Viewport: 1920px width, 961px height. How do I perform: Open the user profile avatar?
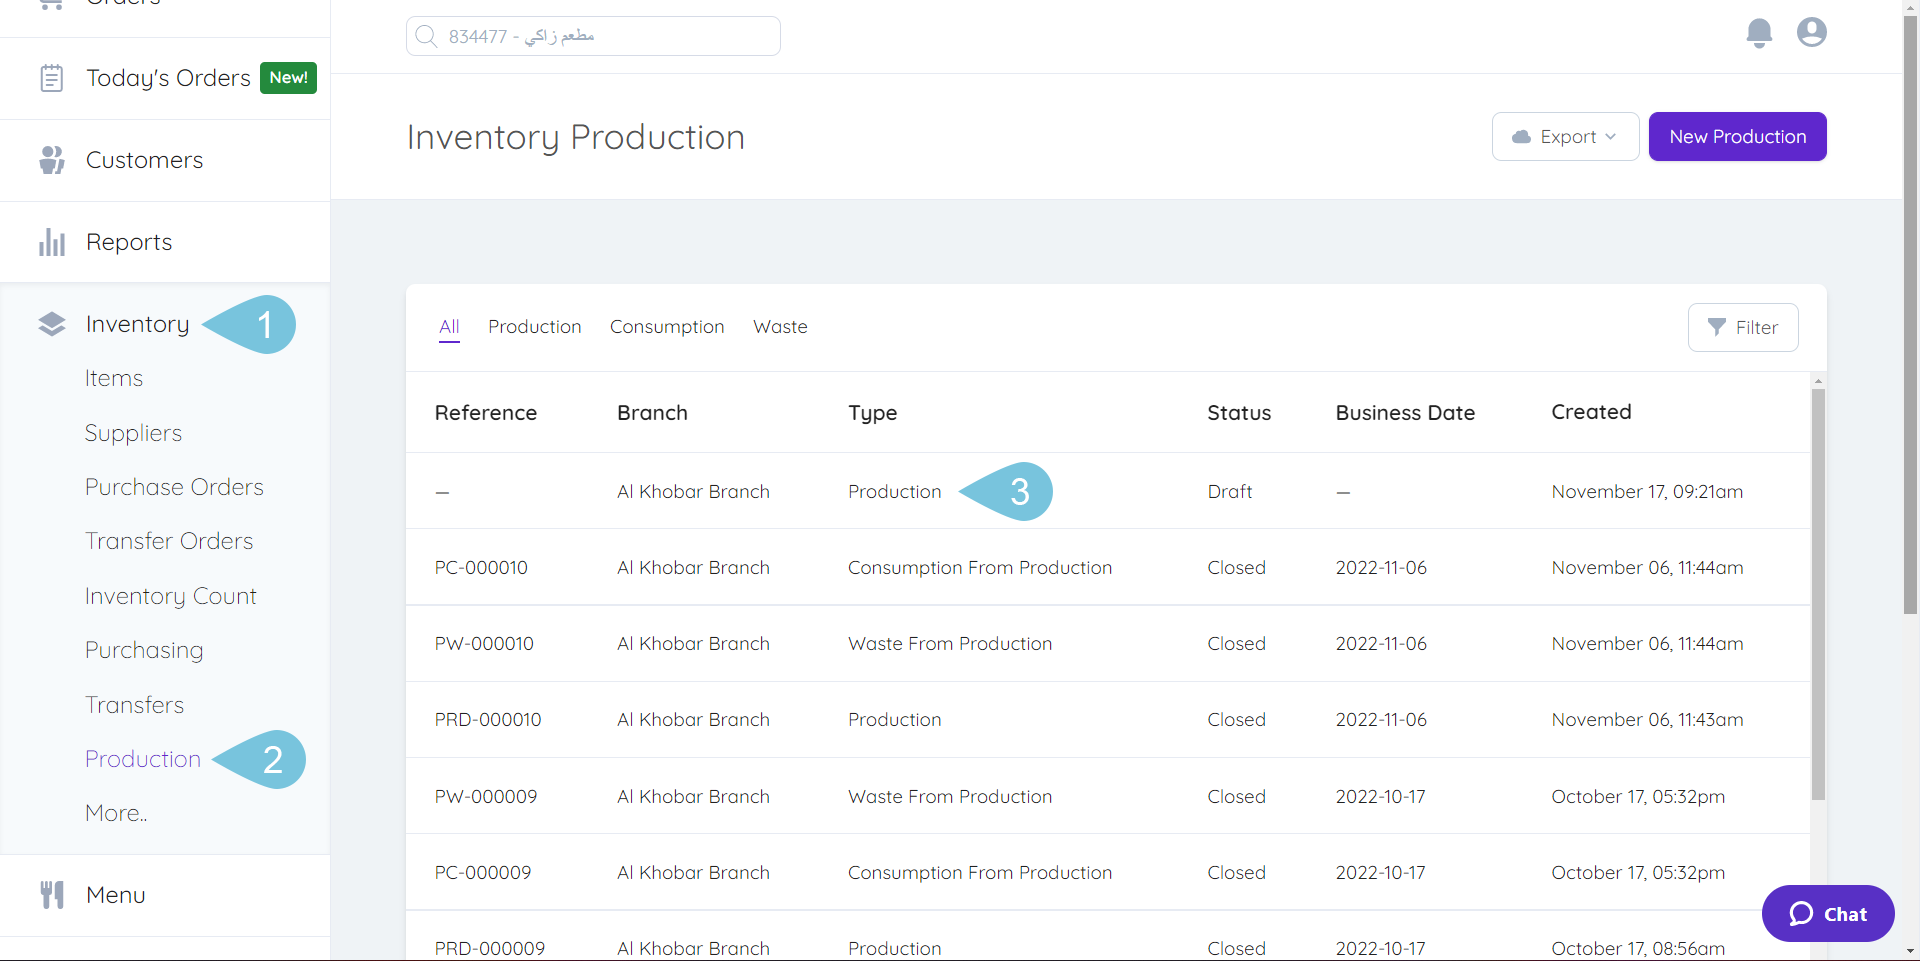click(x=1811, y=32)
